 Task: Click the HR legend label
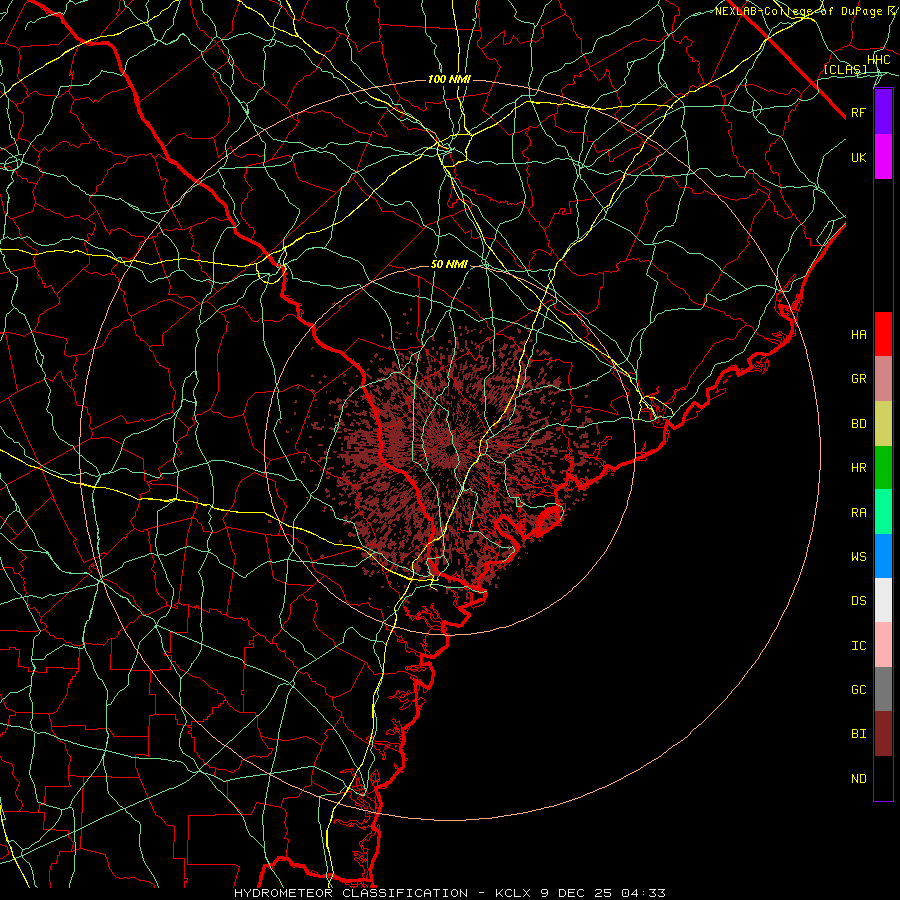(x=859, y=468)
